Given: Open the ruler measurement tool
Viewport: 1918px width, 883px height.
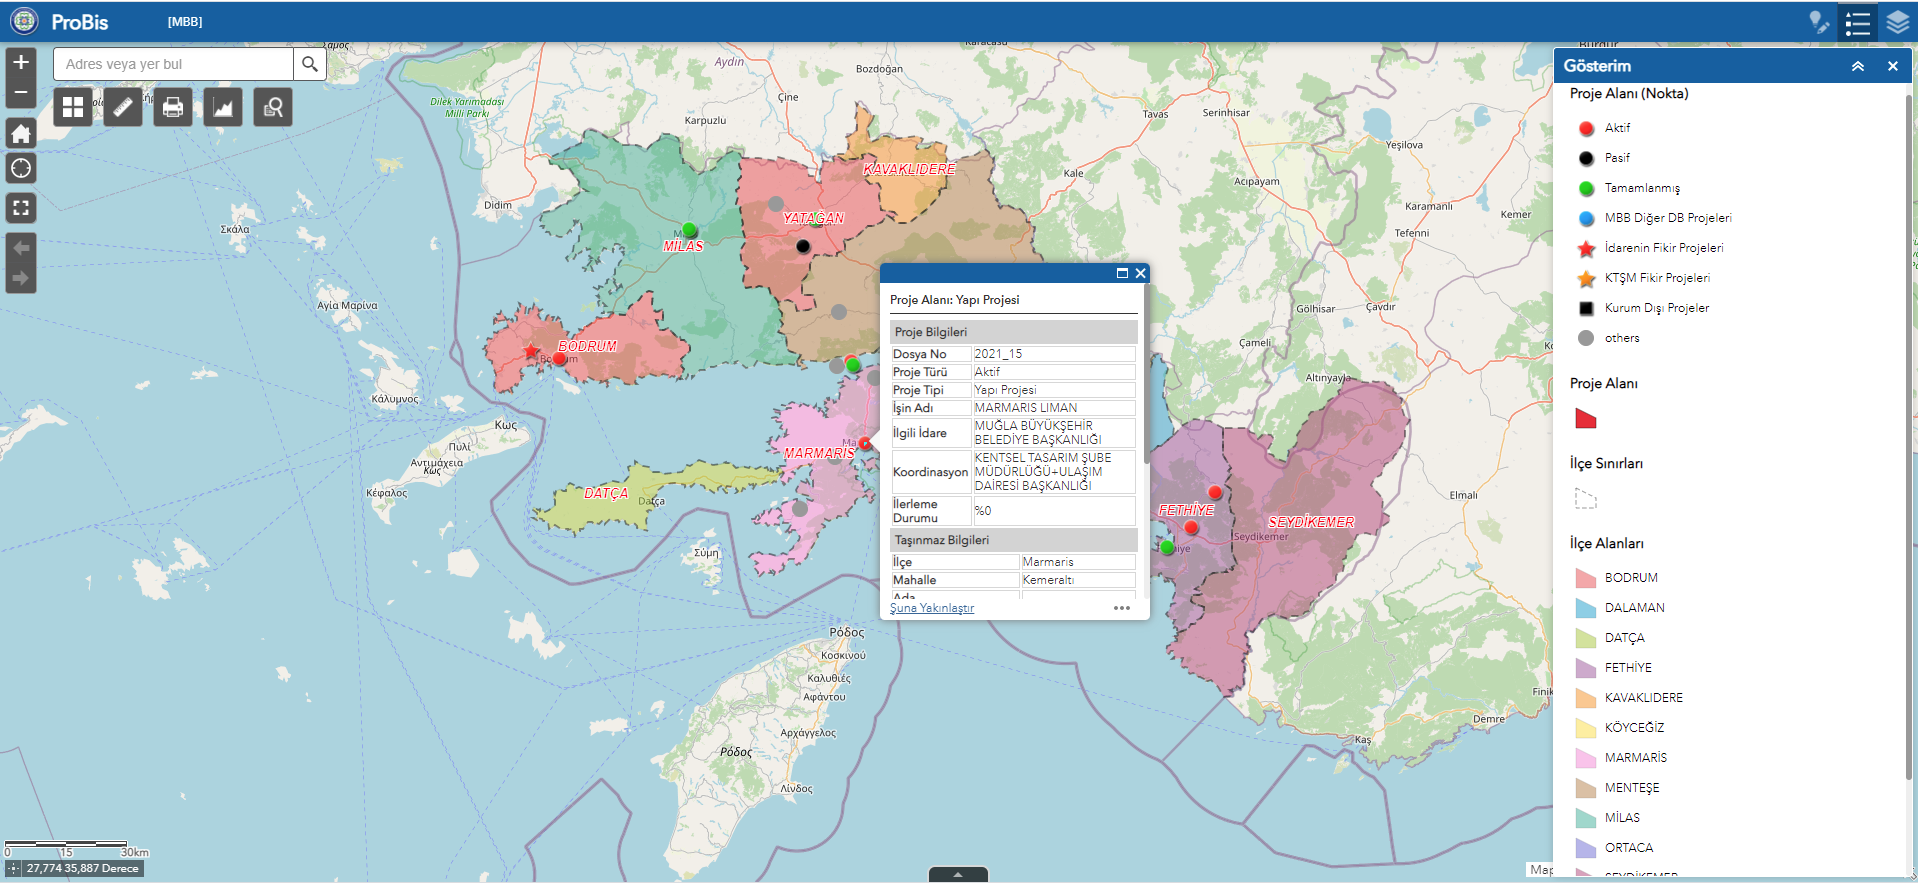Looking at the screenshot, I should 123,107.
